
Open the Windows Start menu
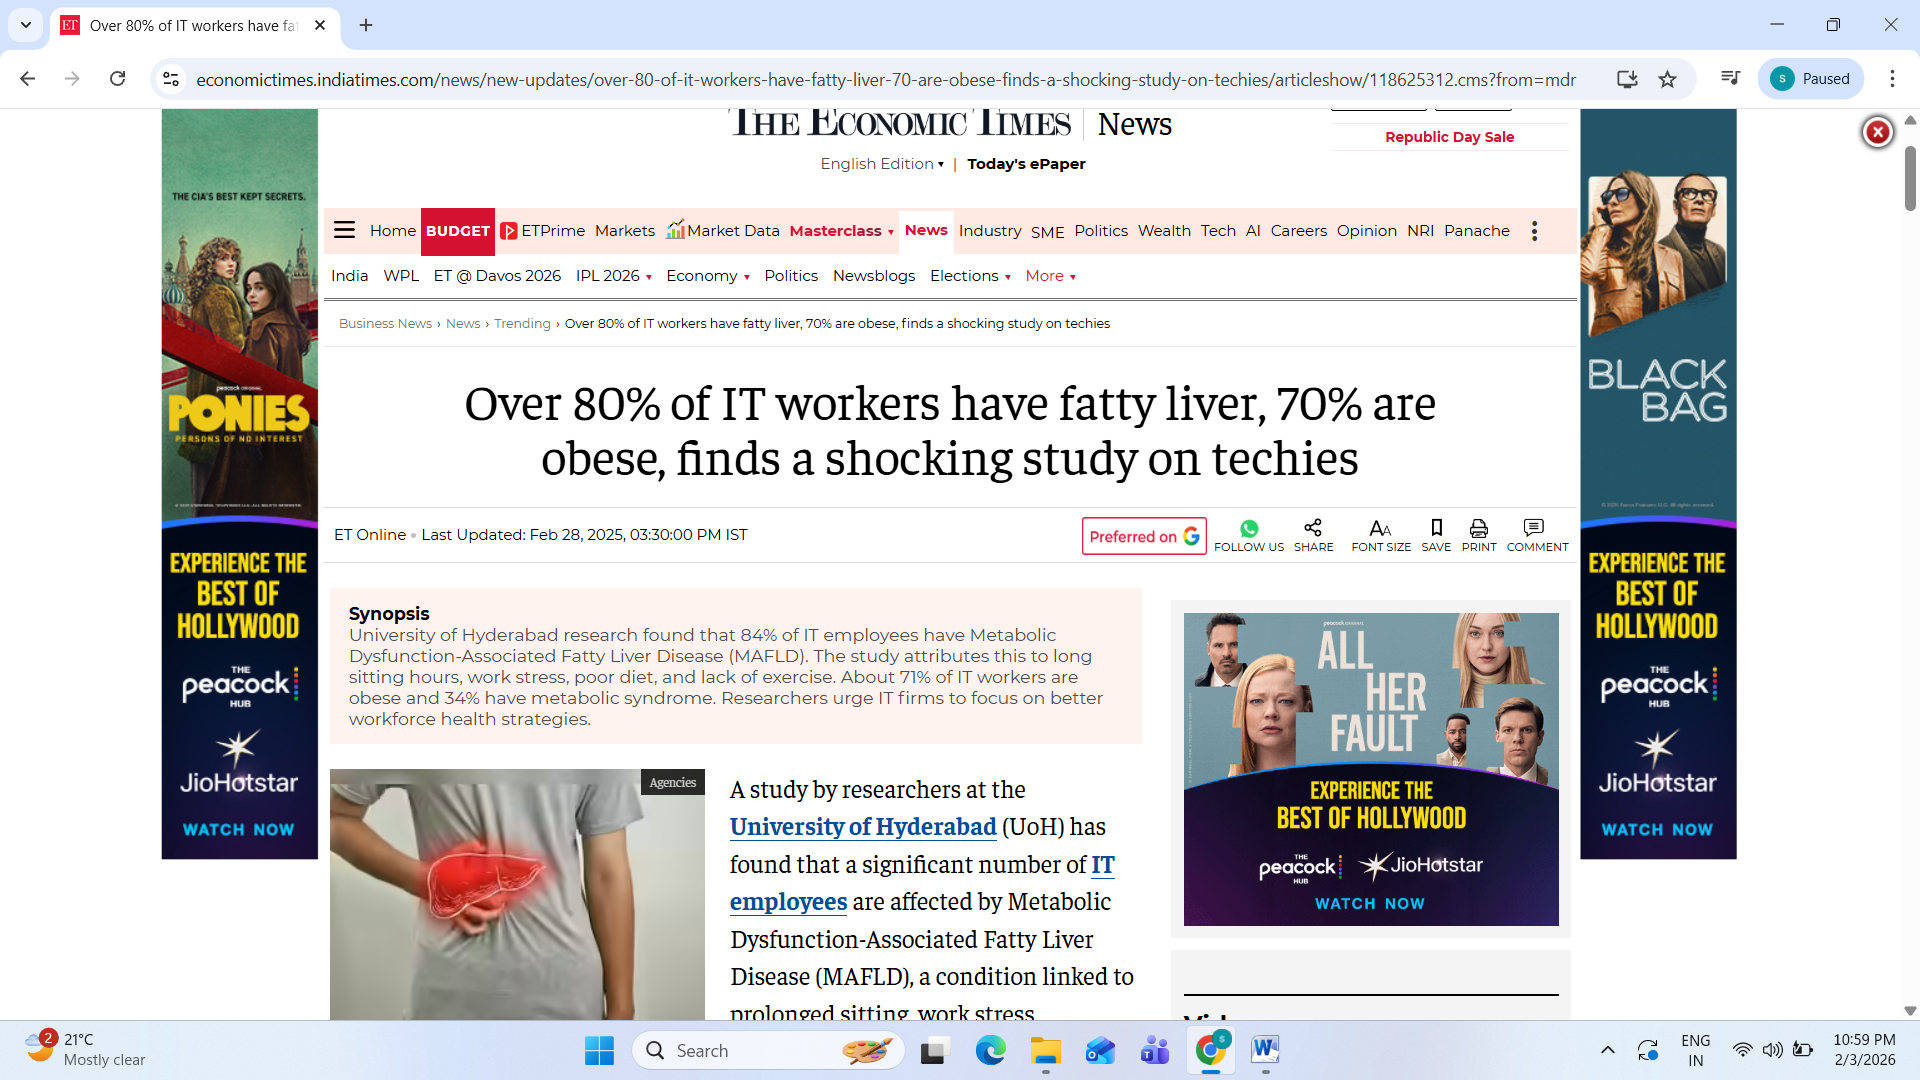coord(599,1050)
